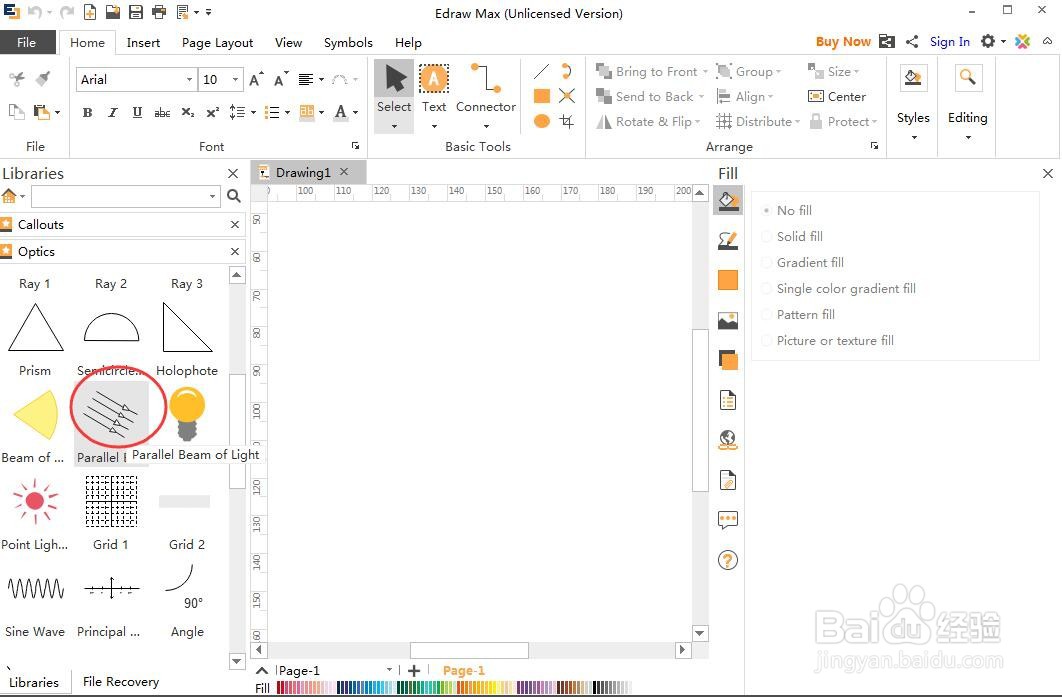Toggle Italic formatting

[x=112, y=112]
